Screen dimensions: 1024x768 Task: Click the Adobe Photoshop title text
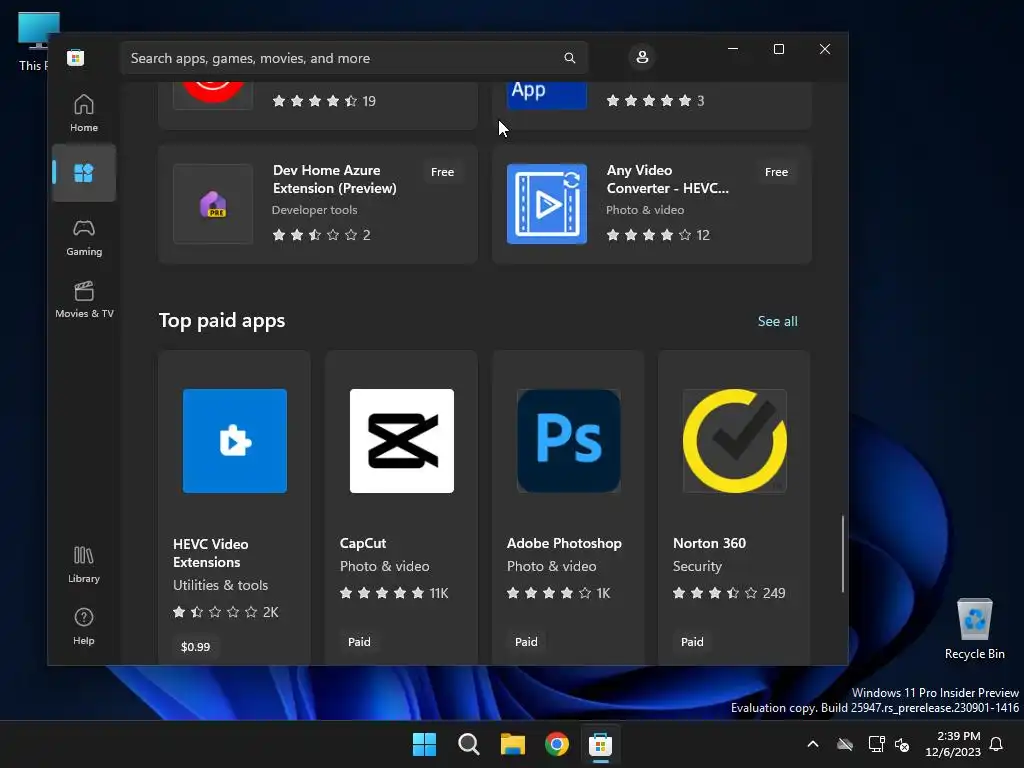point(564,543)
